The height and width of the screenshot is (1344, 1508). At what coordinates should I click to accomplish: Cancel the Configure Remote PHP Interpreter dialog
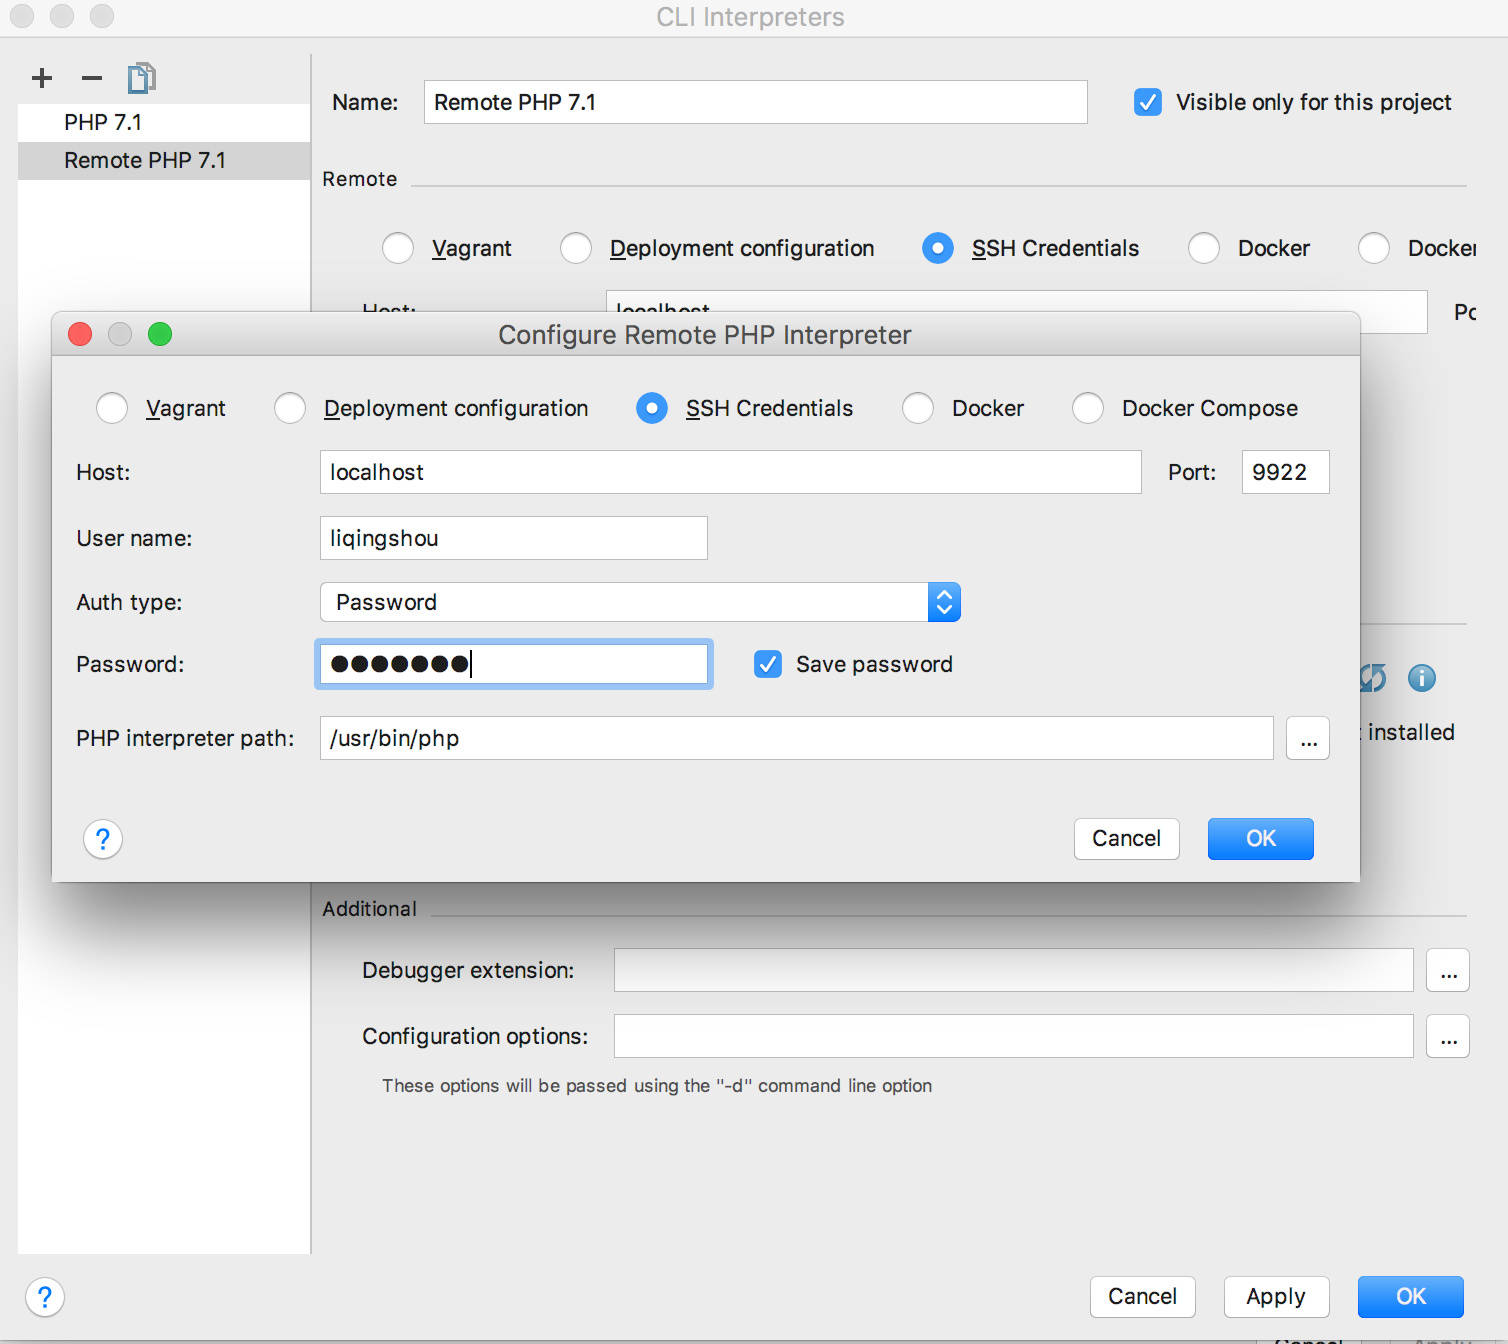click(x=1126, y=838)
